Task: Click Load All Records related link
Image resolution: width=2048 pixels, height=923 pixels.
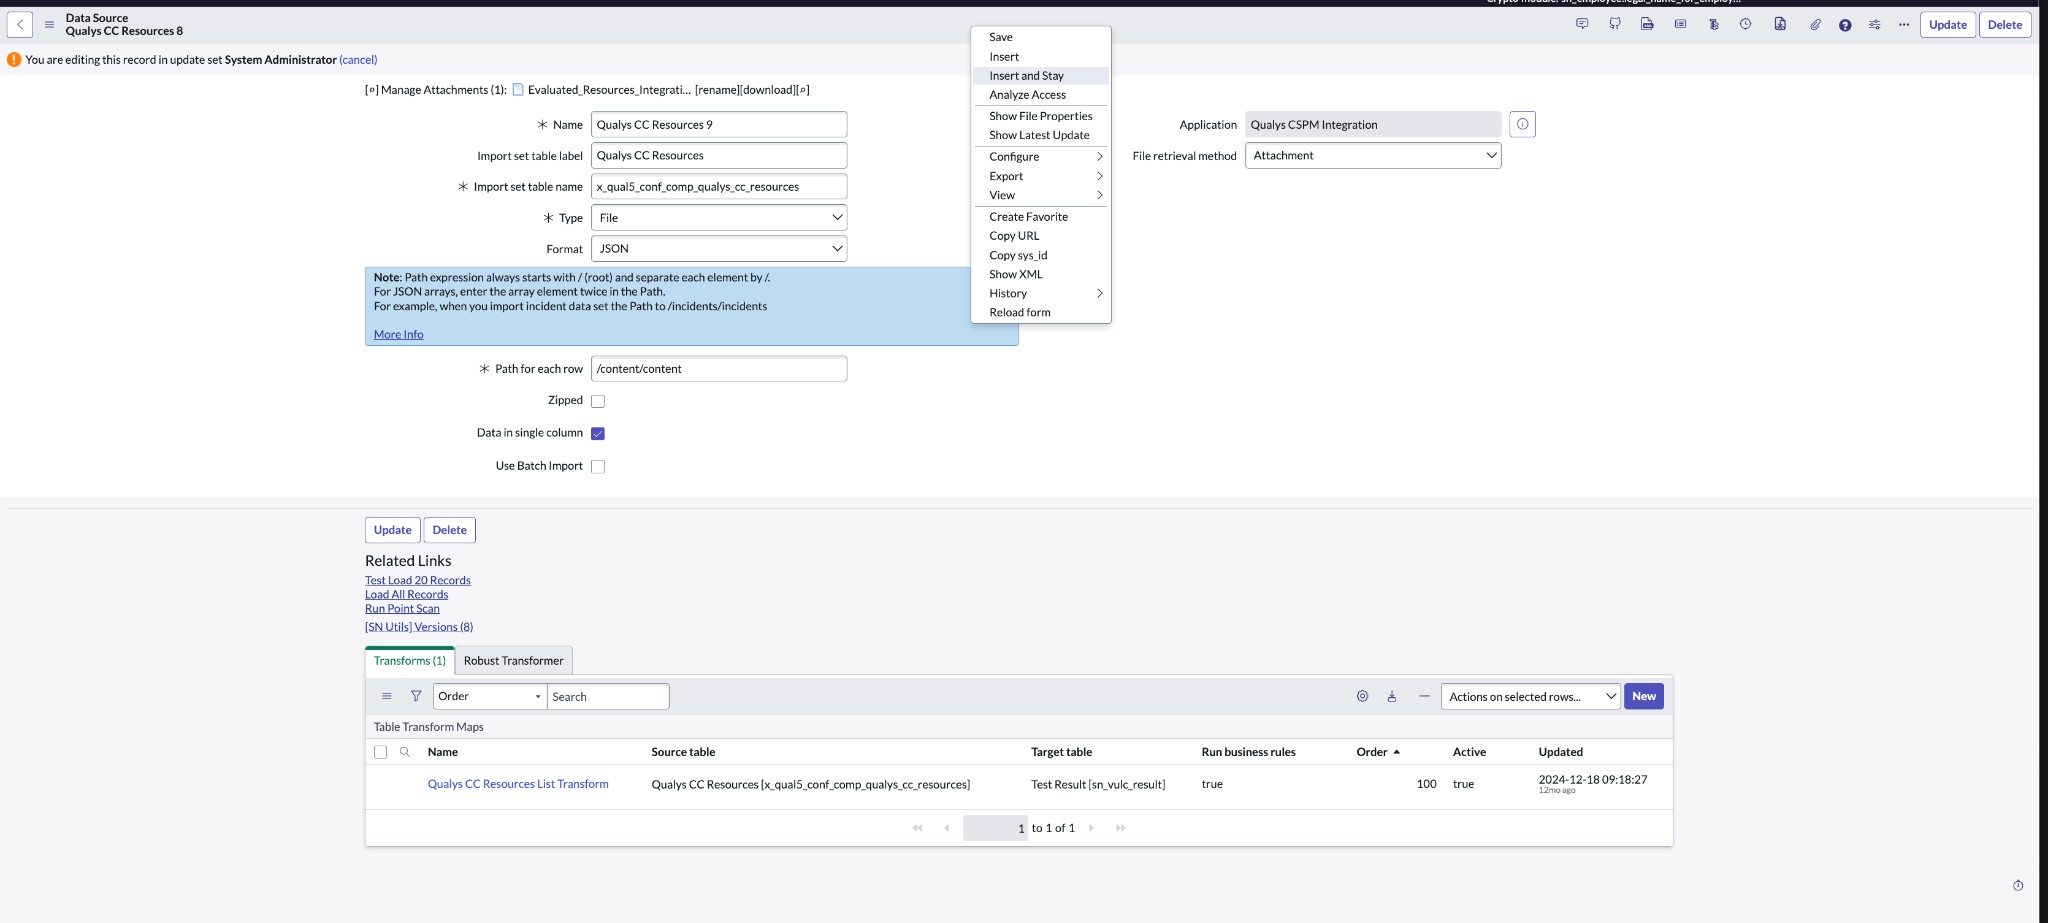Action: coord(406,594)
